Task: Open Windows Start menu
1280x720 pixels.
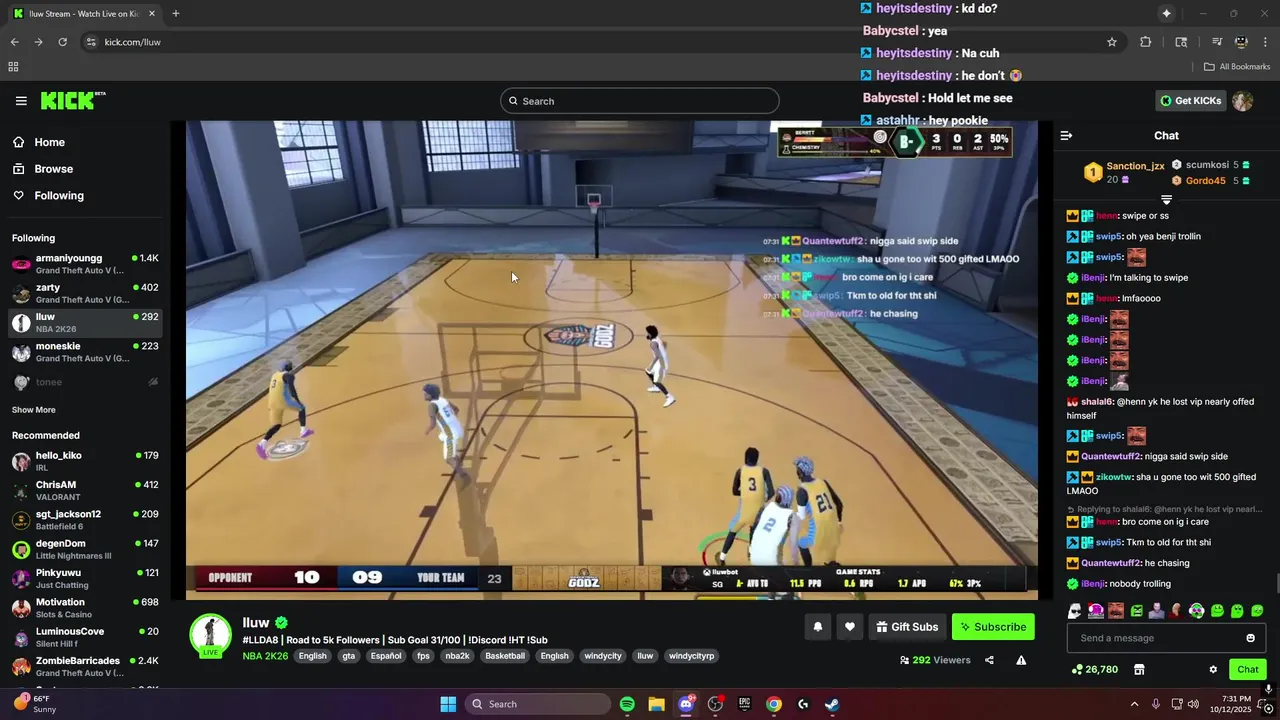Action: (x=448, y=704)
